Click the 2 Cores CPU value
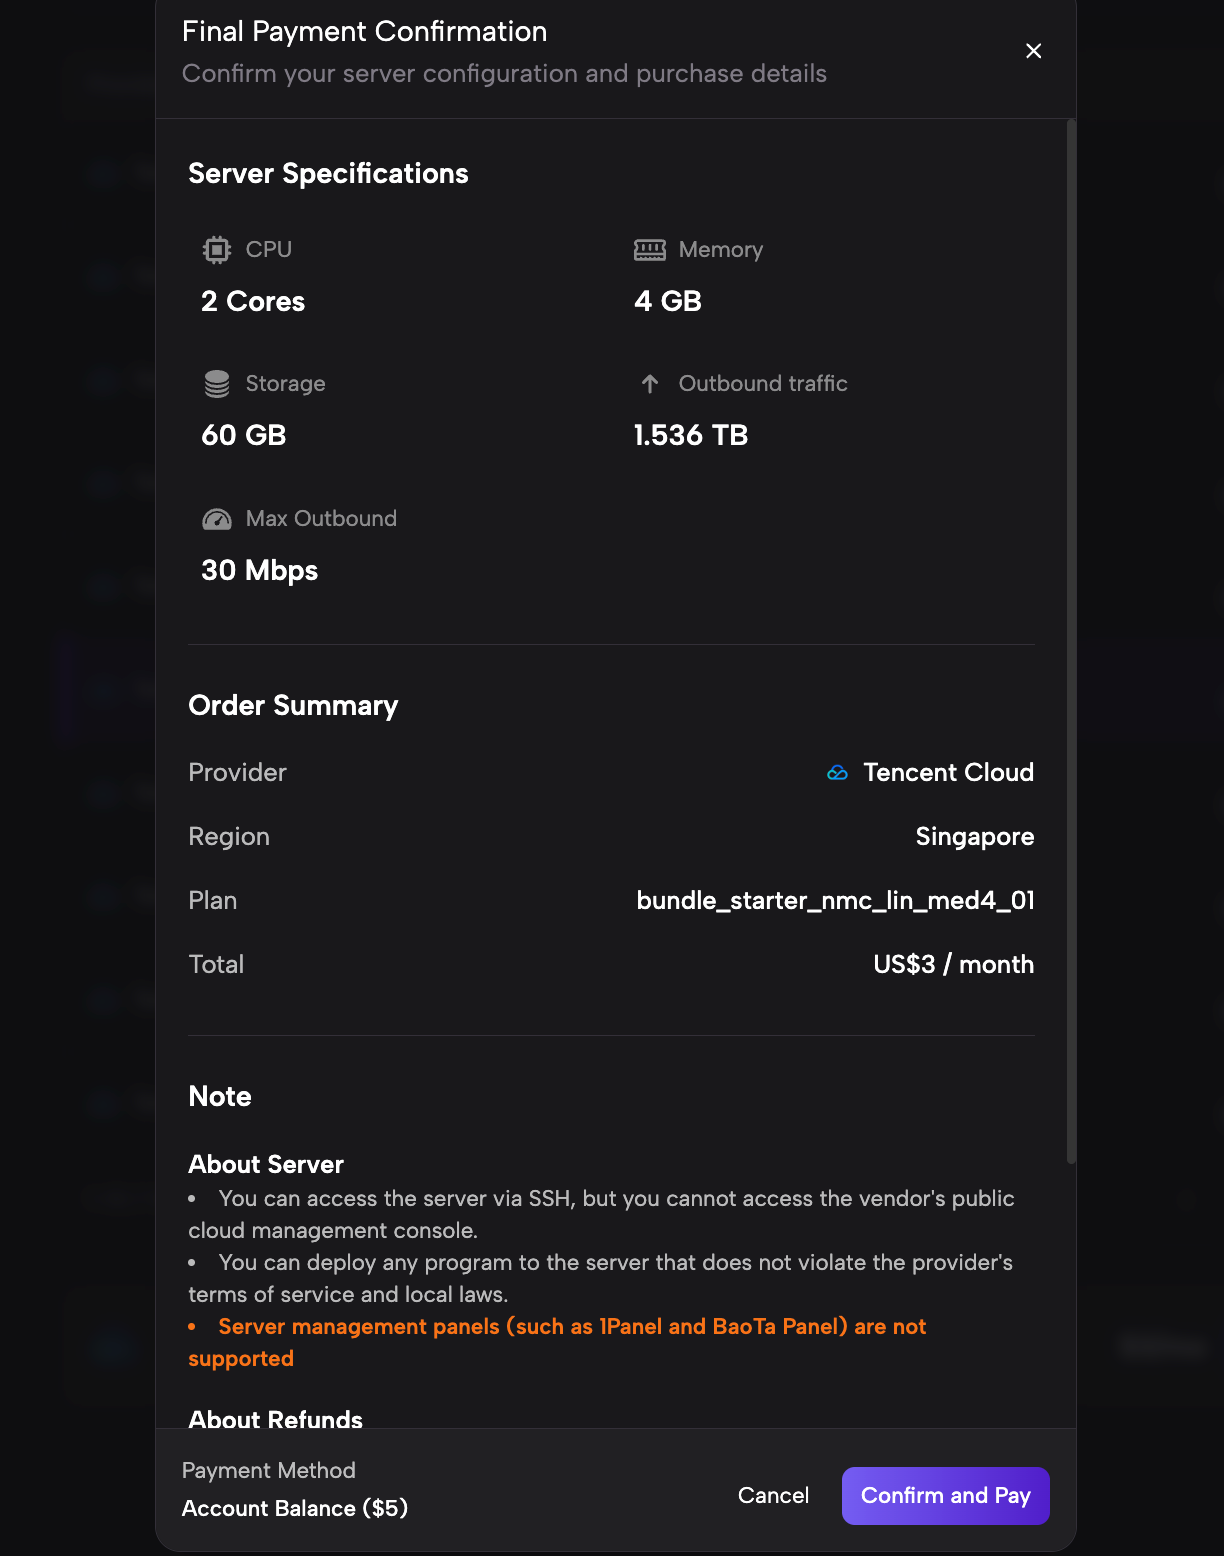Viewport: 1224px width, 1556px height. (253, 302)
